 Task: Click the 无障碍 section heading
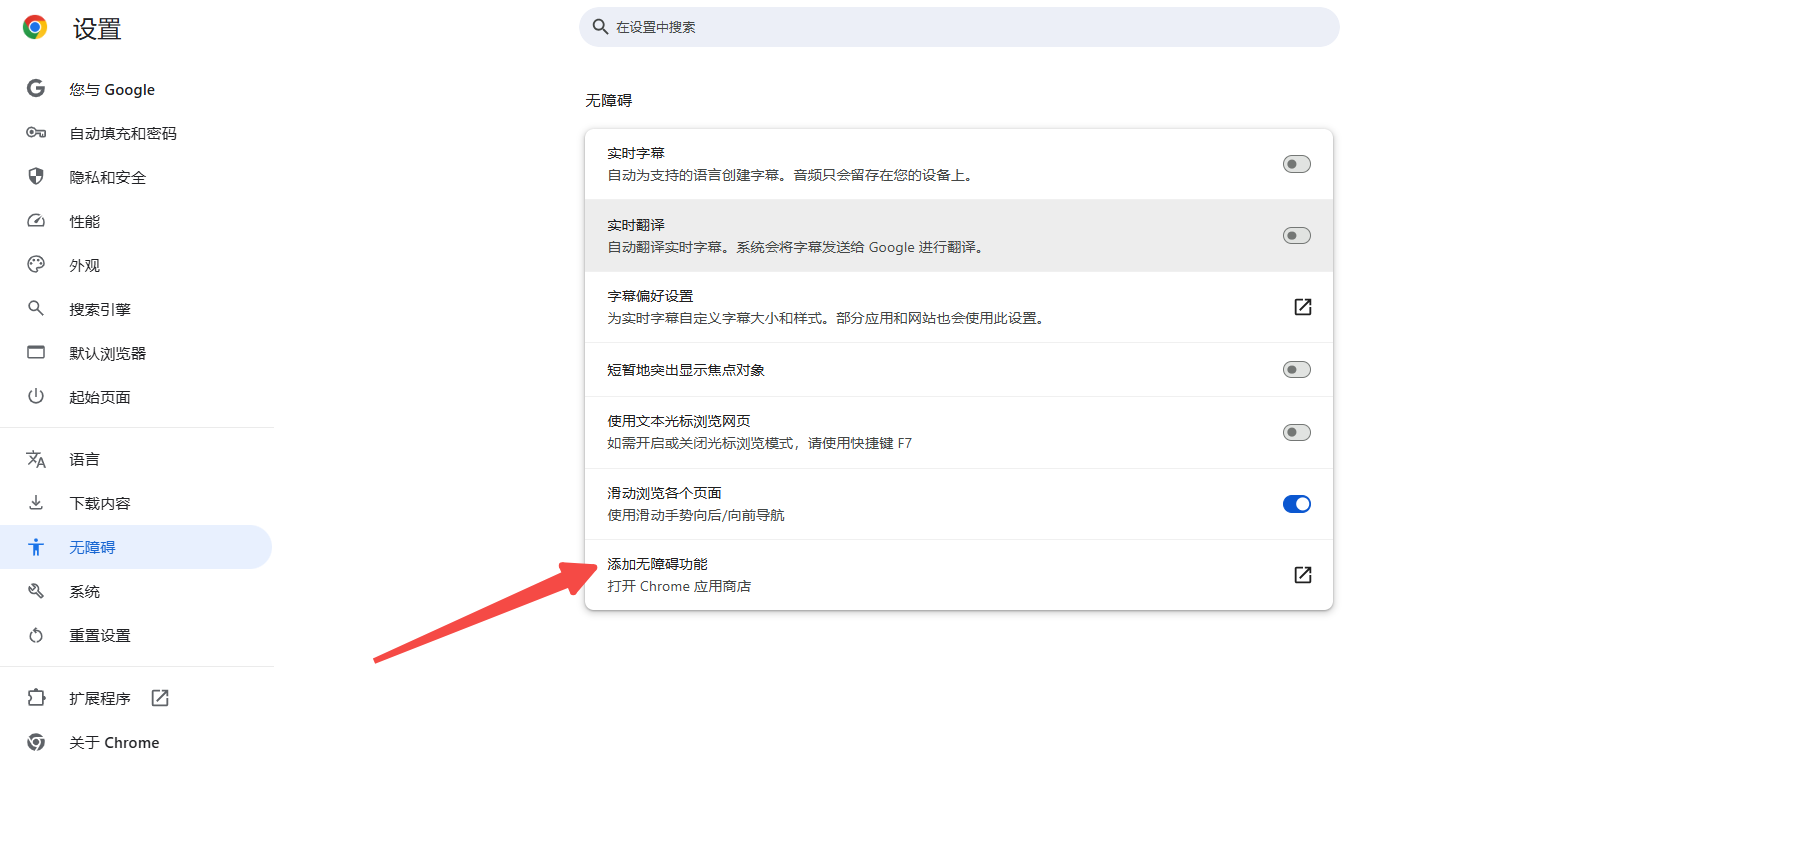[608, 100]
